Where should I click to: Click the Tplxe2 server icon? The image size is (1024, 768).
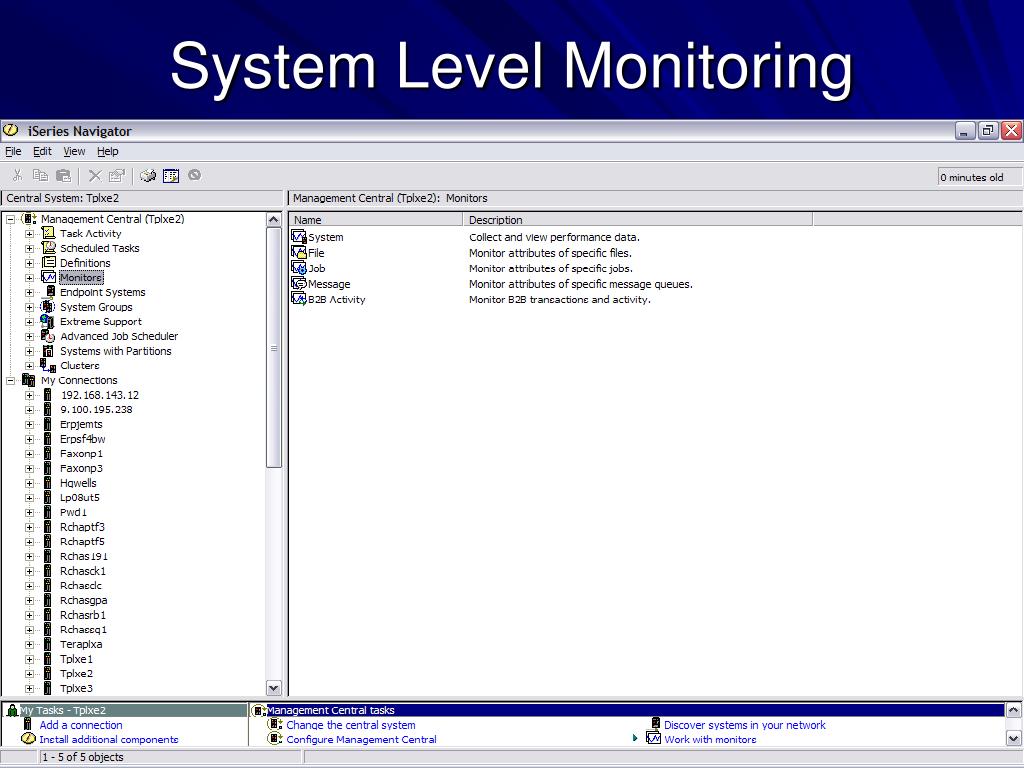(47, 673)
